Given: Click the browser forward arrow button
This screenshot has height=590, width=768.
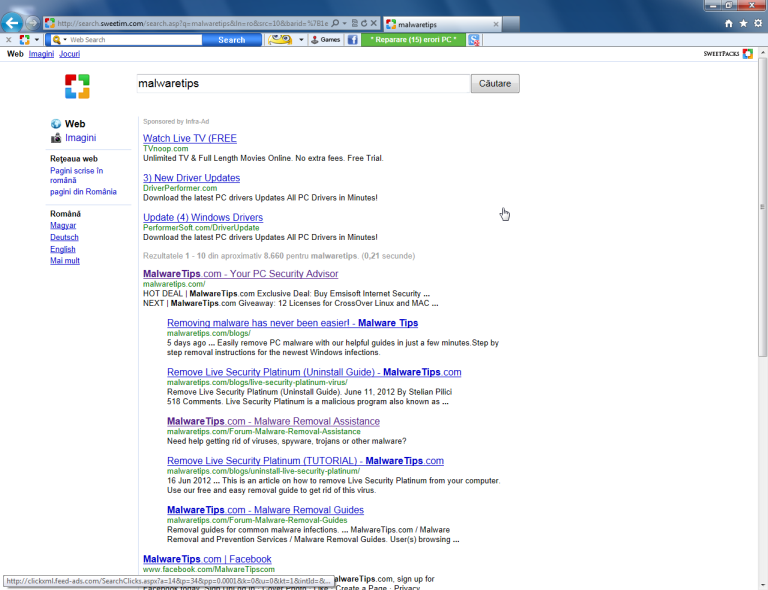Looking at the screenshot, I should pyautogui.click(x=32, y=23).
